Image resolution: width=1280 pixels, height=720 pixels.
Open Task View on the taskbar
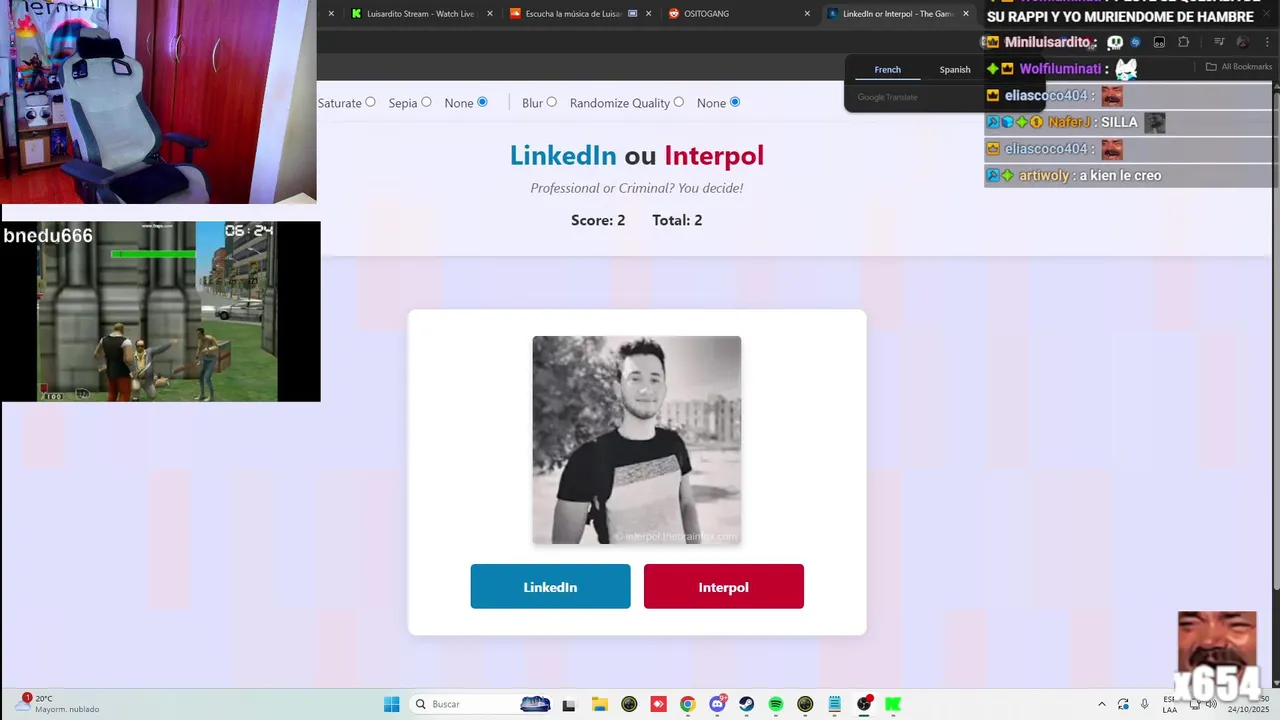pyautogui.click(x=569, y=704)
